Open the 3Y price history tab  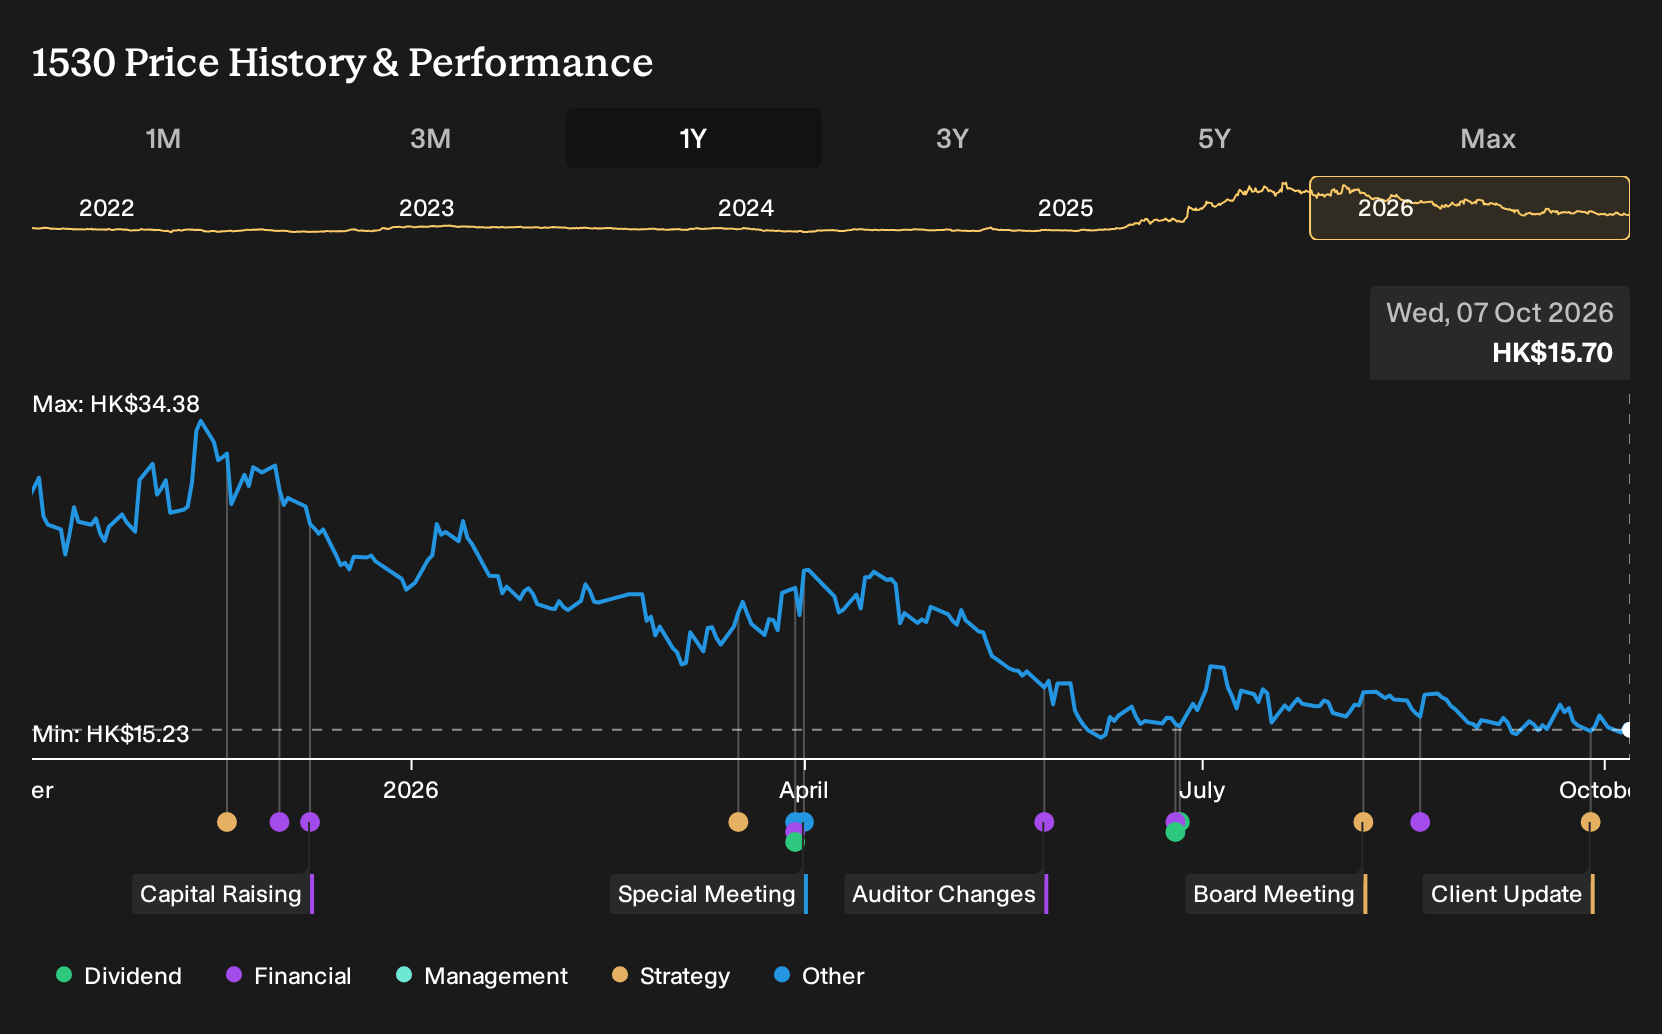click(952, 138)
